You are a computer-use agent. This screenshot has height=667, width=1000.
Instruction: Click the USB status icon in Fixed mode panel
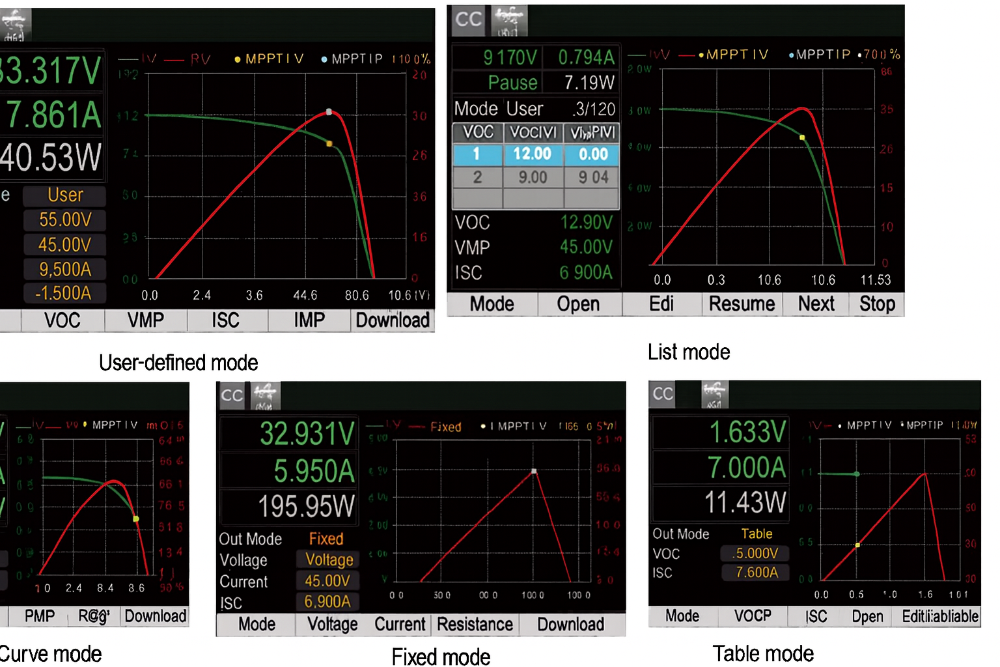tap(268, 396)
